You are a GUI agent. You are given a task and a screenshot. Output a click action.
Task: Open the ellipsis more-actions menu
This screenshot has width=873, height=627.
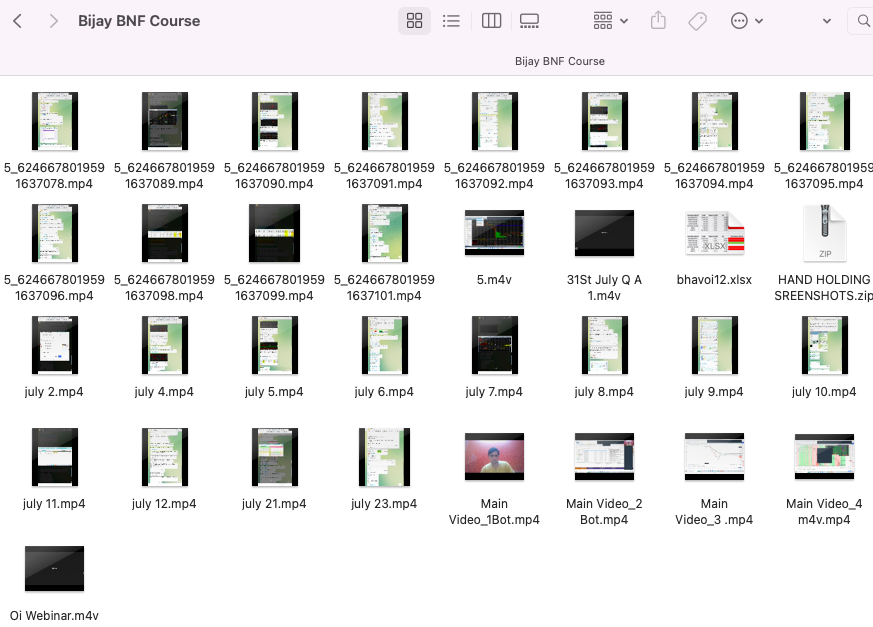(746, 21)
